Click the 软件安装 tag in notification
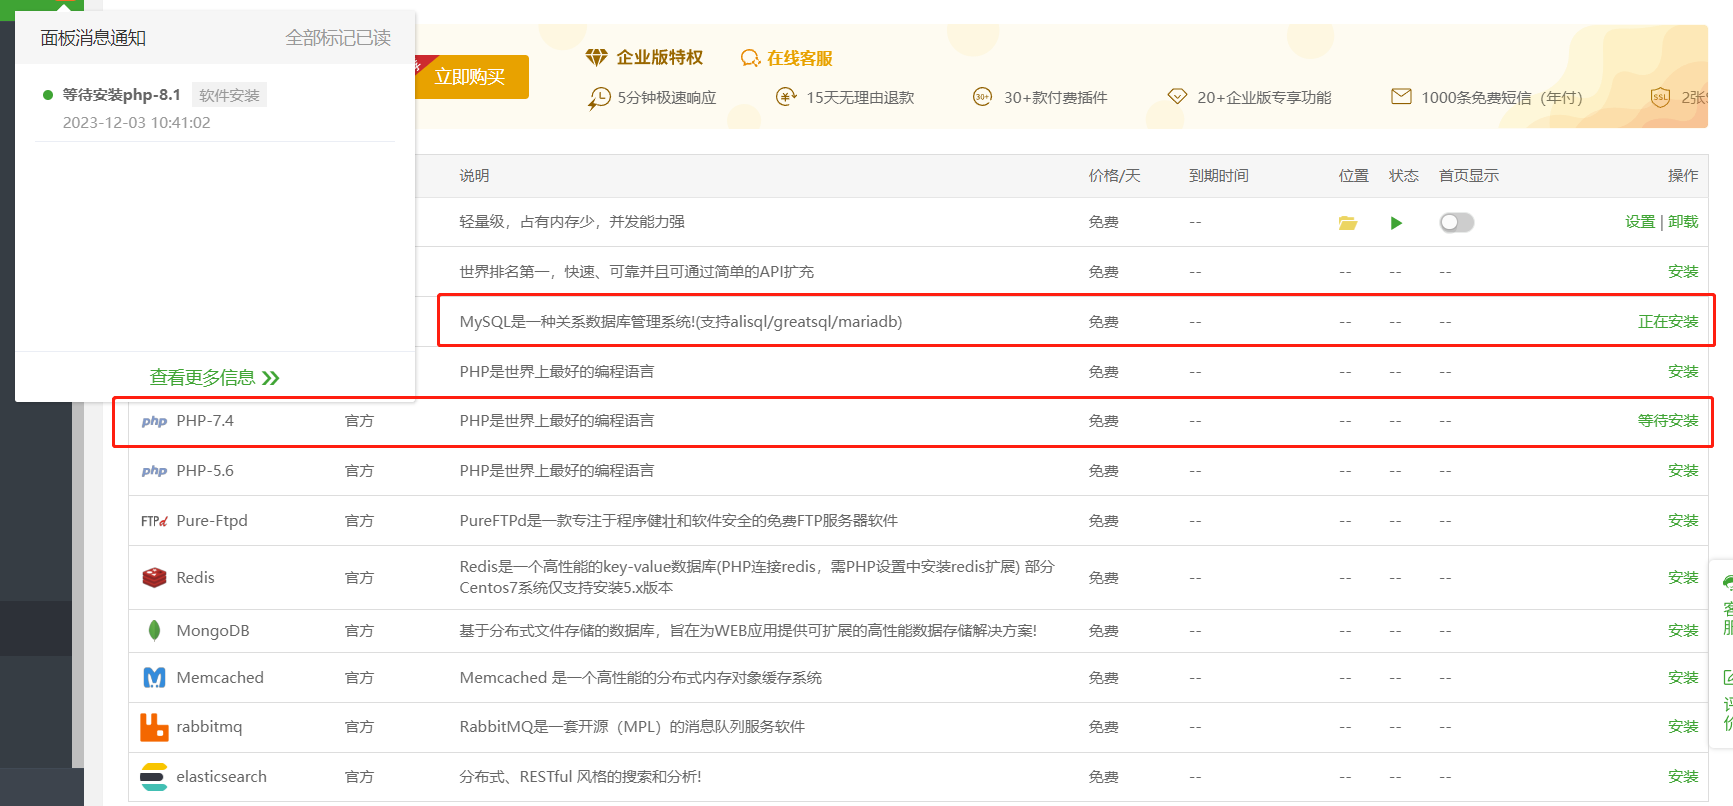1733x806 pixels. (x=229, y=96)
